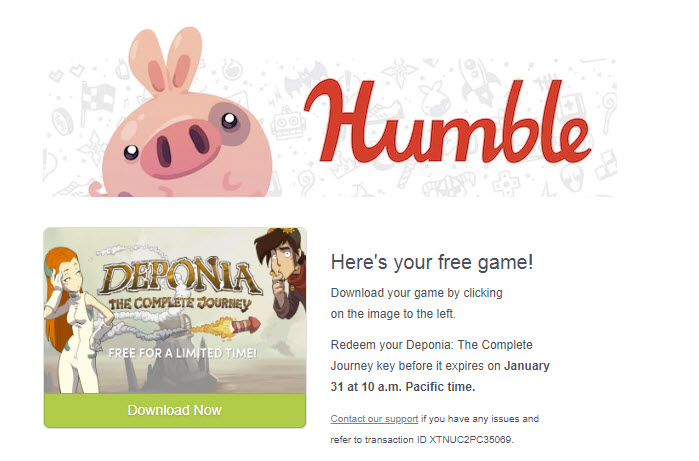The image size is (699, 461).
Task: Click the robot doodle beside the pig
Action: point(288,123)
